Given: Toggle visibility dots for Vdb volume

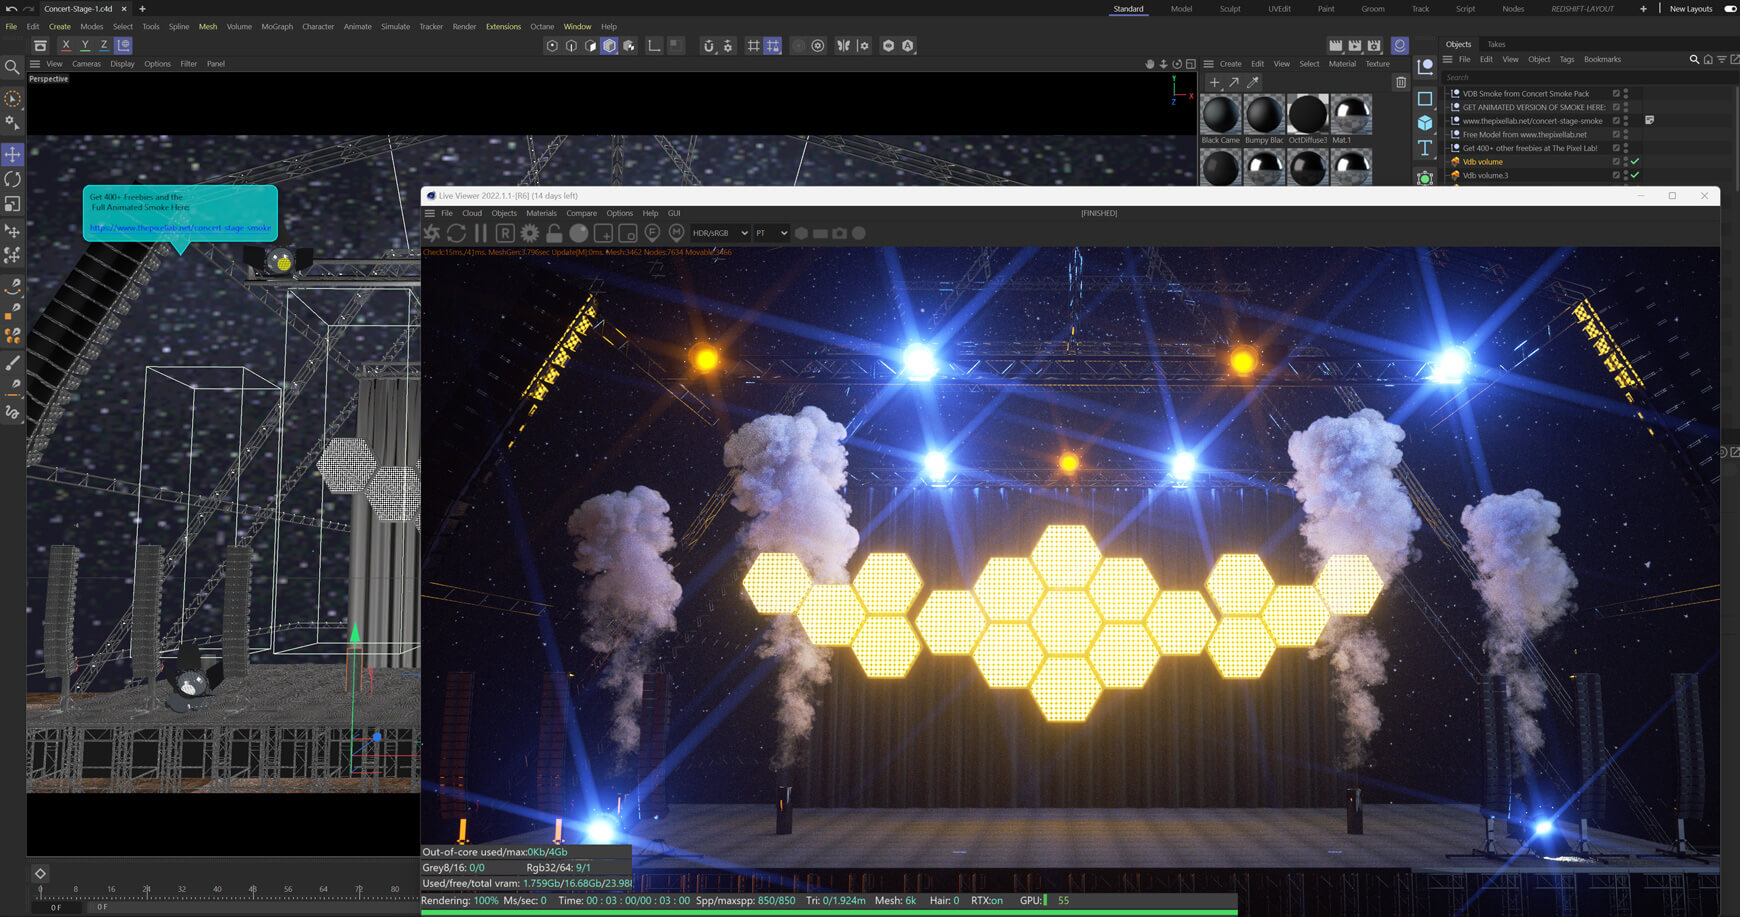Looking at the screenshot, I should 1626,161.
